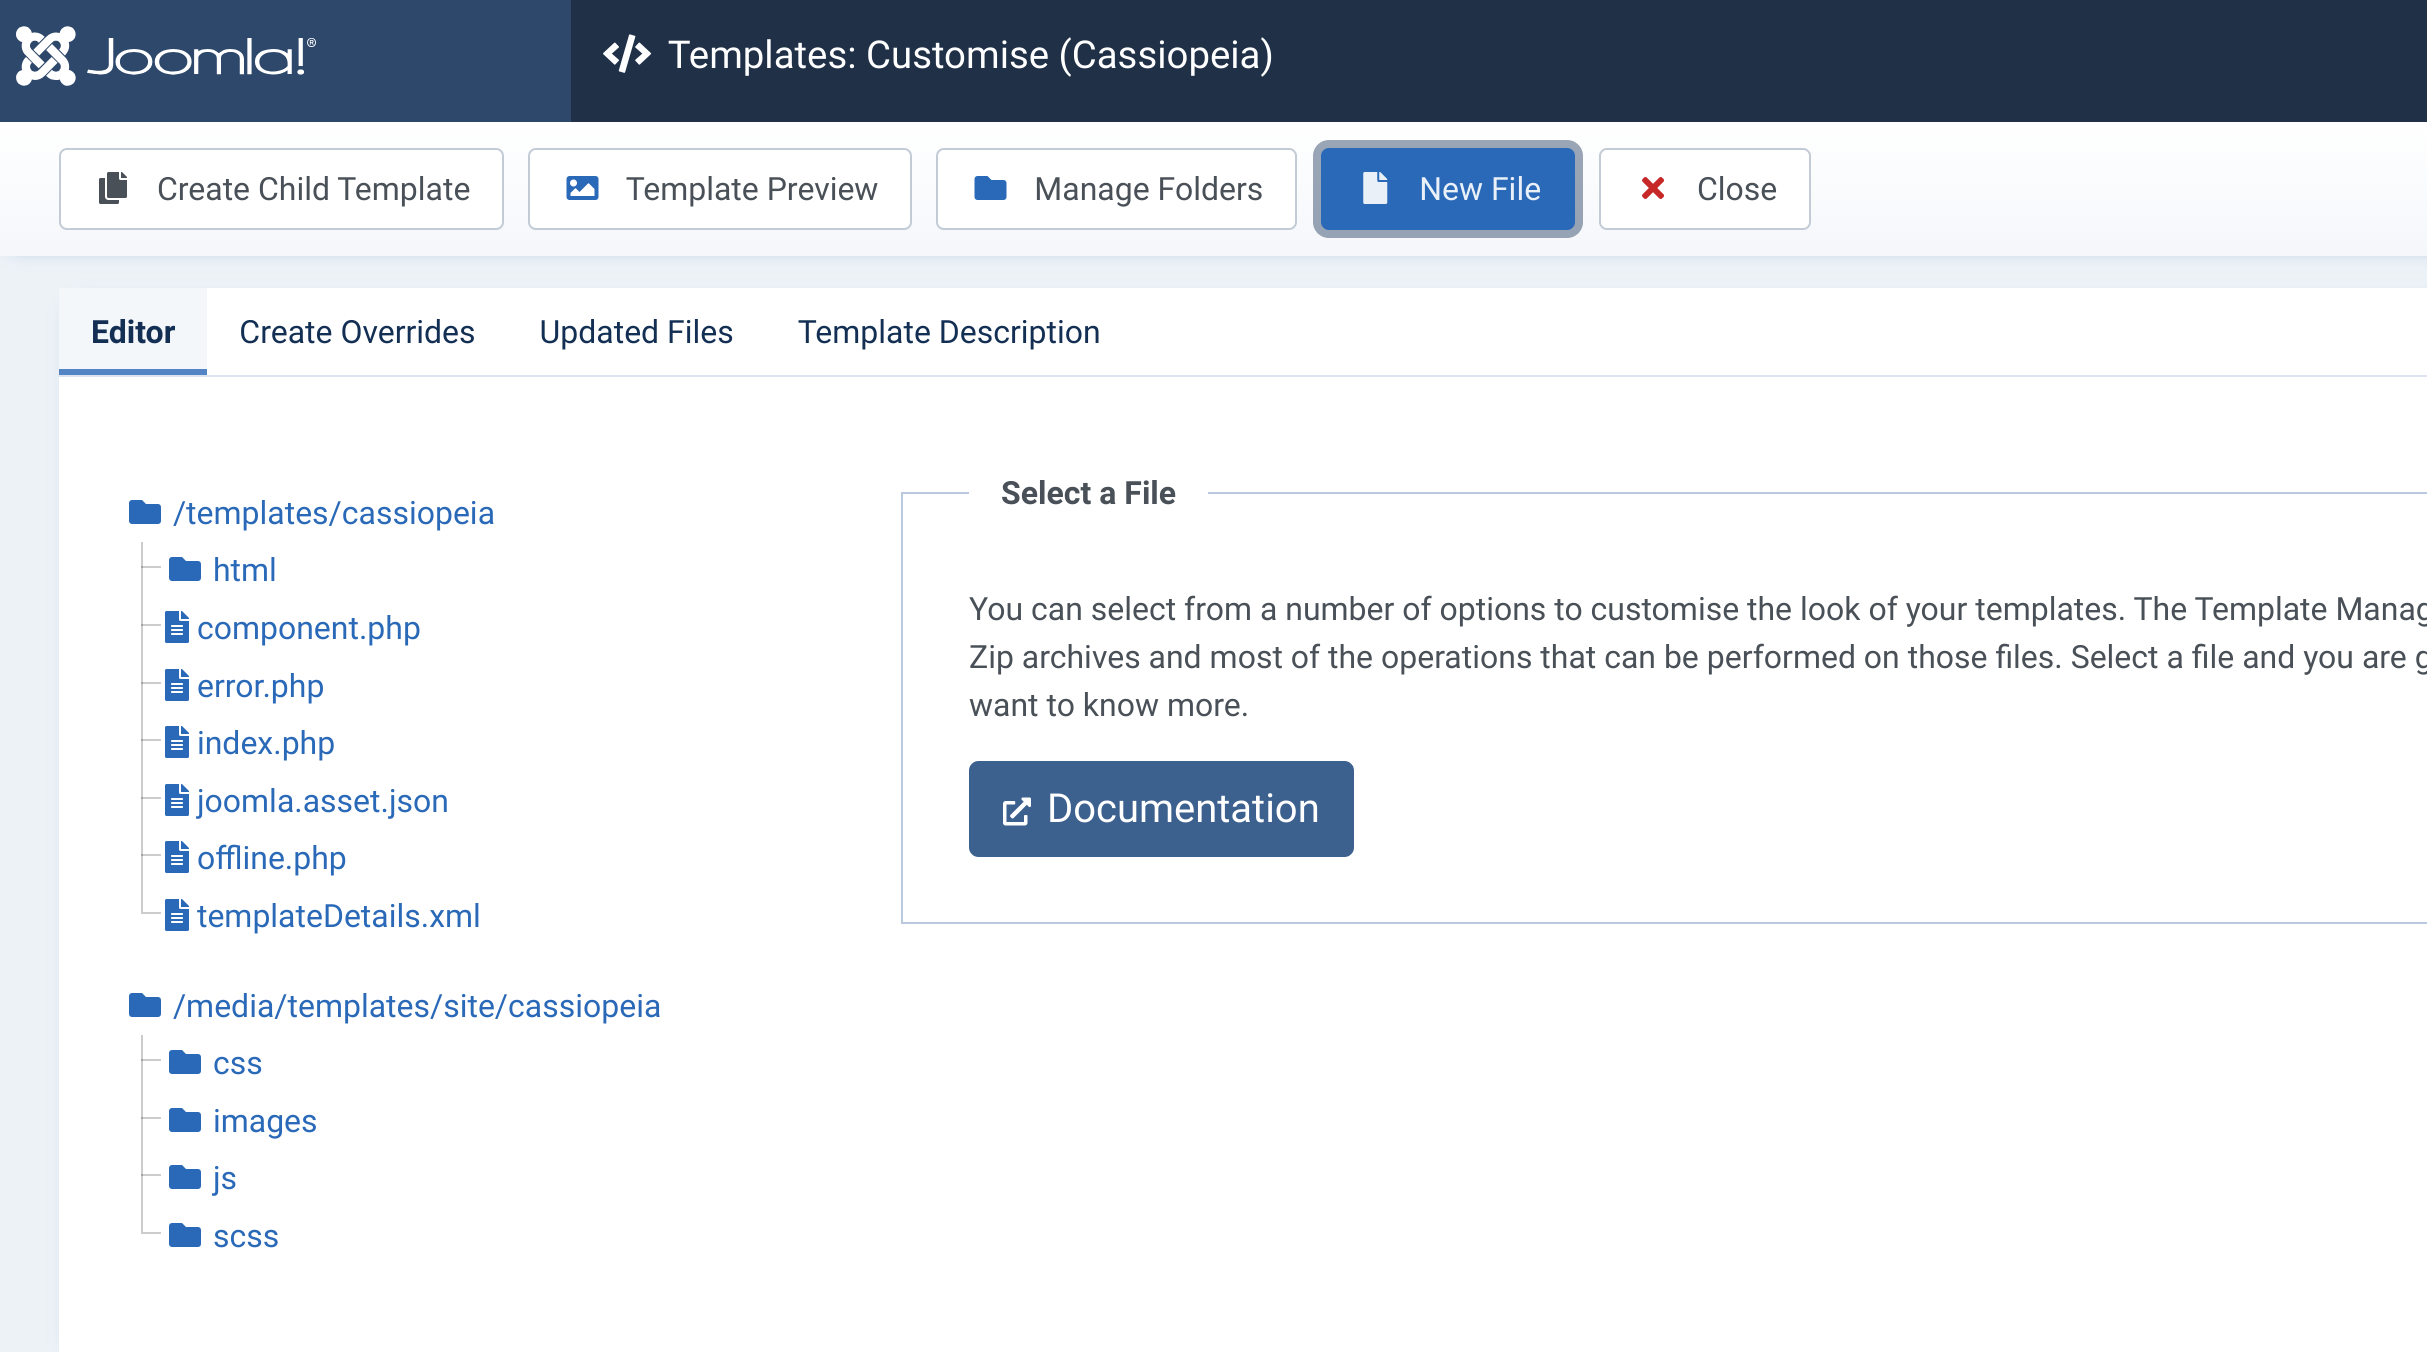Click the image icon in Template Preview
Screen dimensions: 2427x1352
[582, 188]
